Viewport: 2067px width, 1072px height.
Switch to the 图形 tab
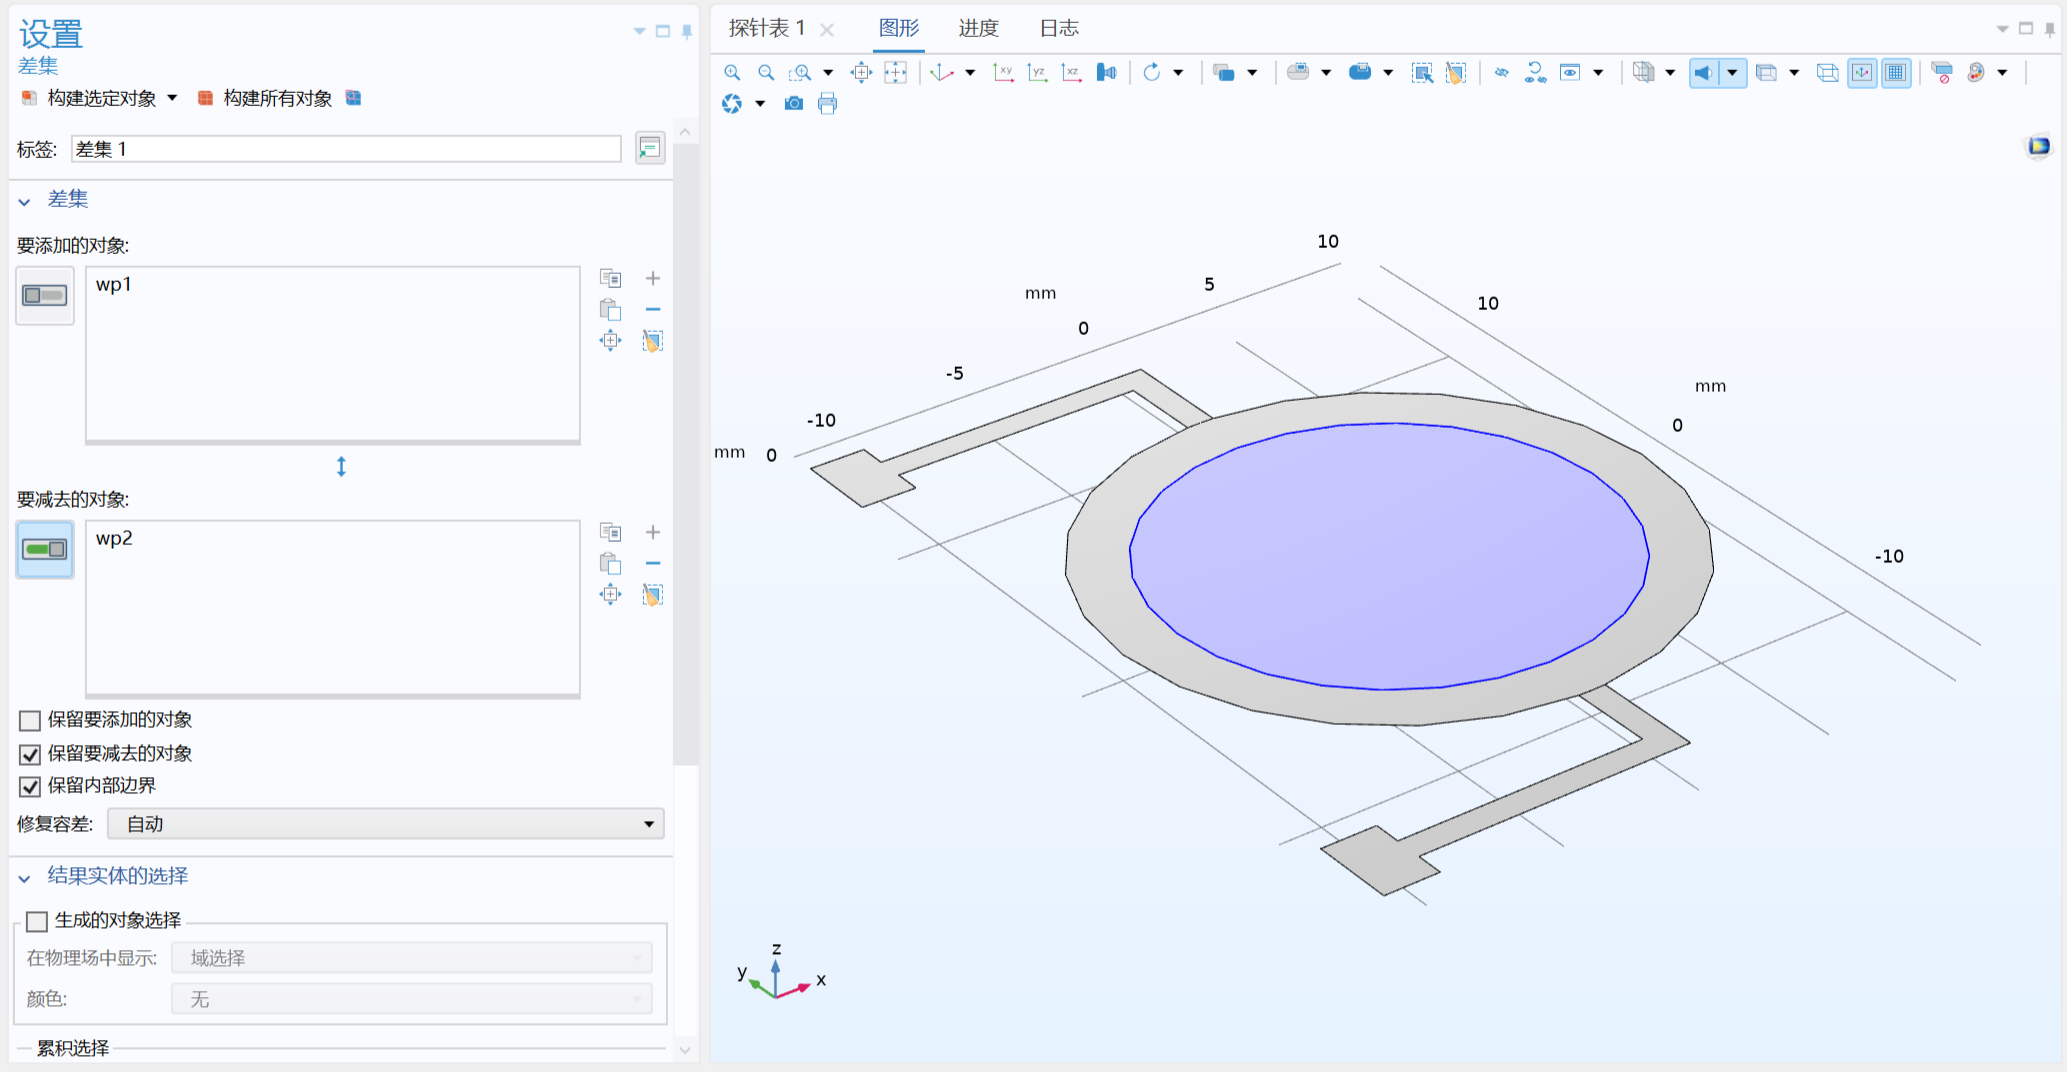coord(899,28)
